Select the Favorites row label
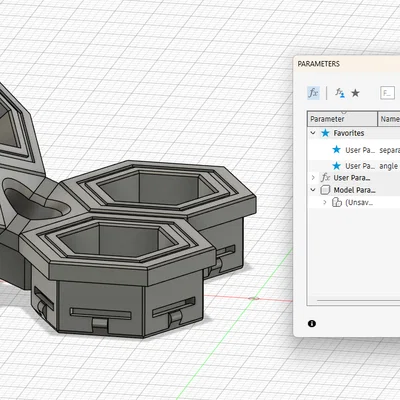 (x=349, y=133)
